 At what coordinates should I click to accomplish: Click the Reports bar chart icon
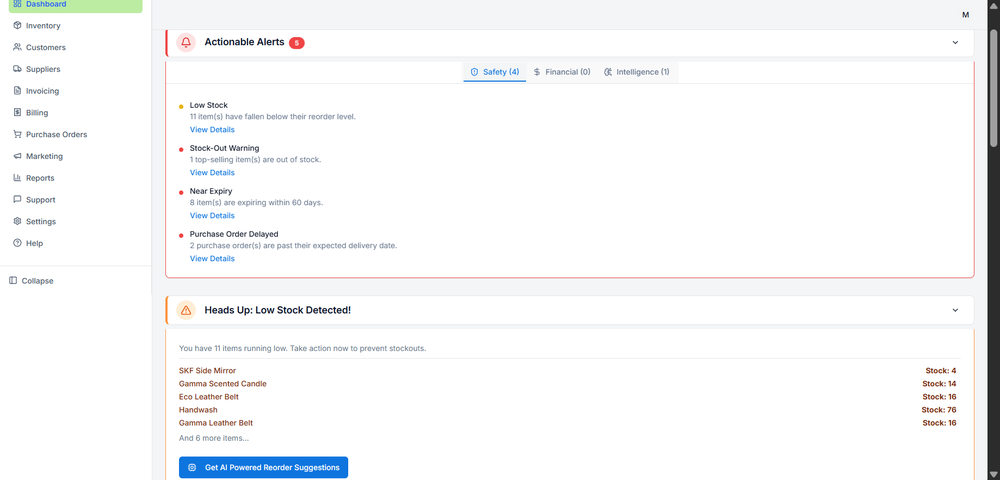point(17,178)
